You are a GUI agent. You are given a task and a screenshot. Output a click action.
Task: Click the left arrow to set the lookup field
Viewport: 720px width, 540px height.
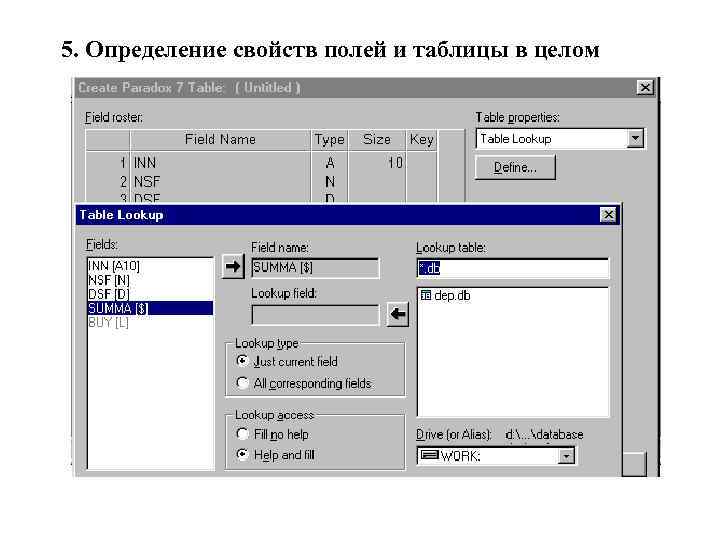pos(398,315)
